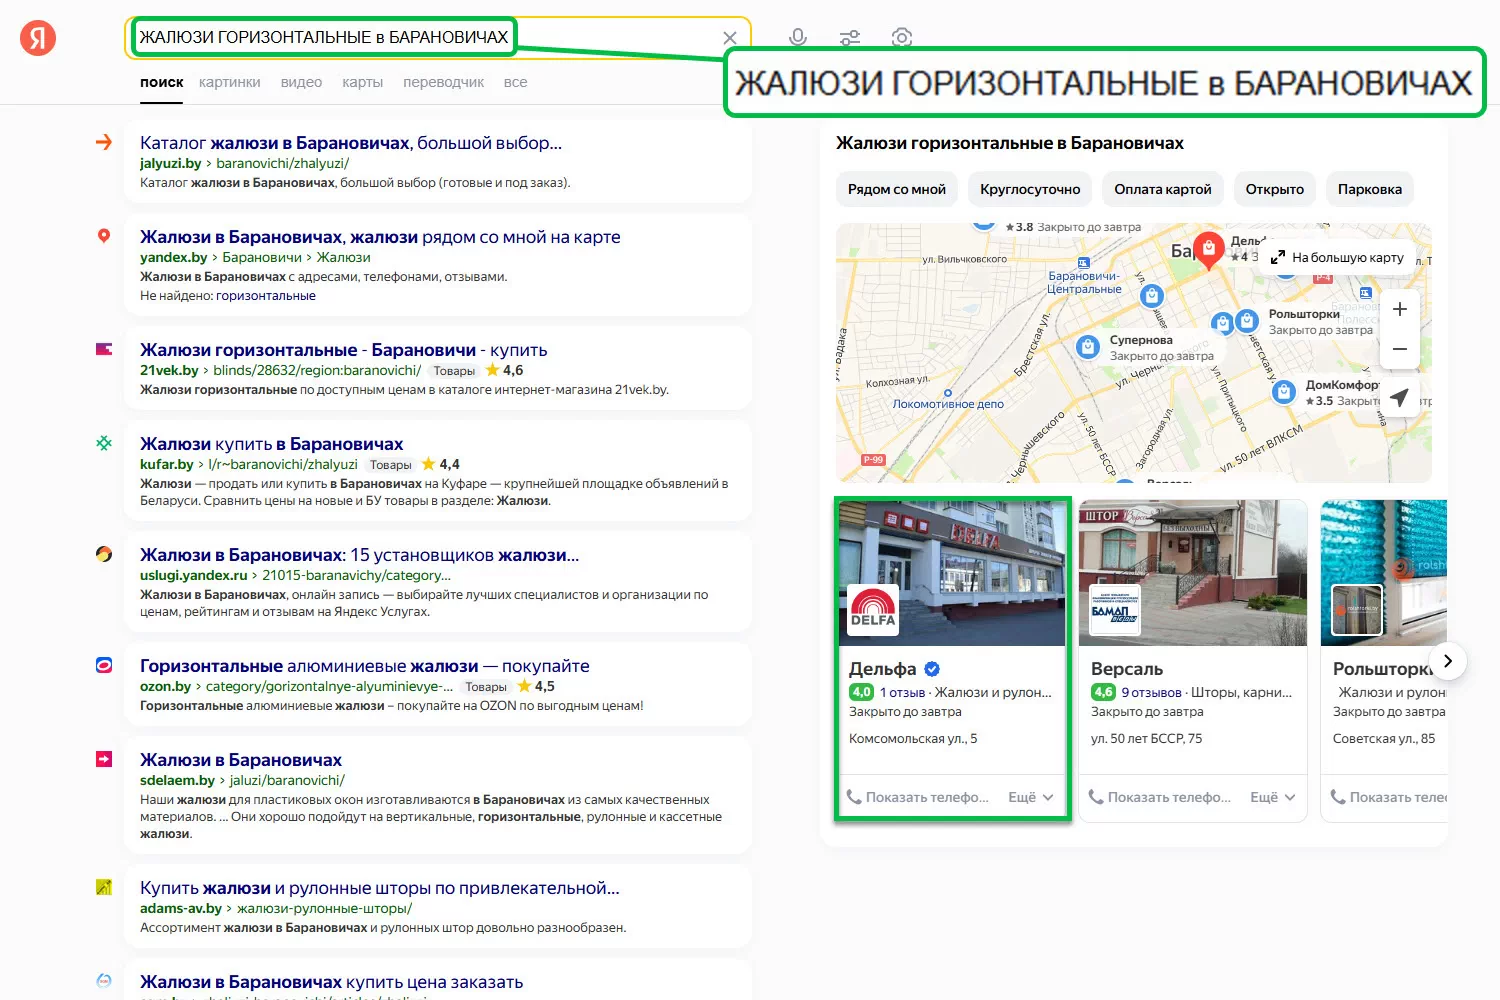Open search settings filter icon
The image size is (1500, 1000).
[x=850, y=38]
